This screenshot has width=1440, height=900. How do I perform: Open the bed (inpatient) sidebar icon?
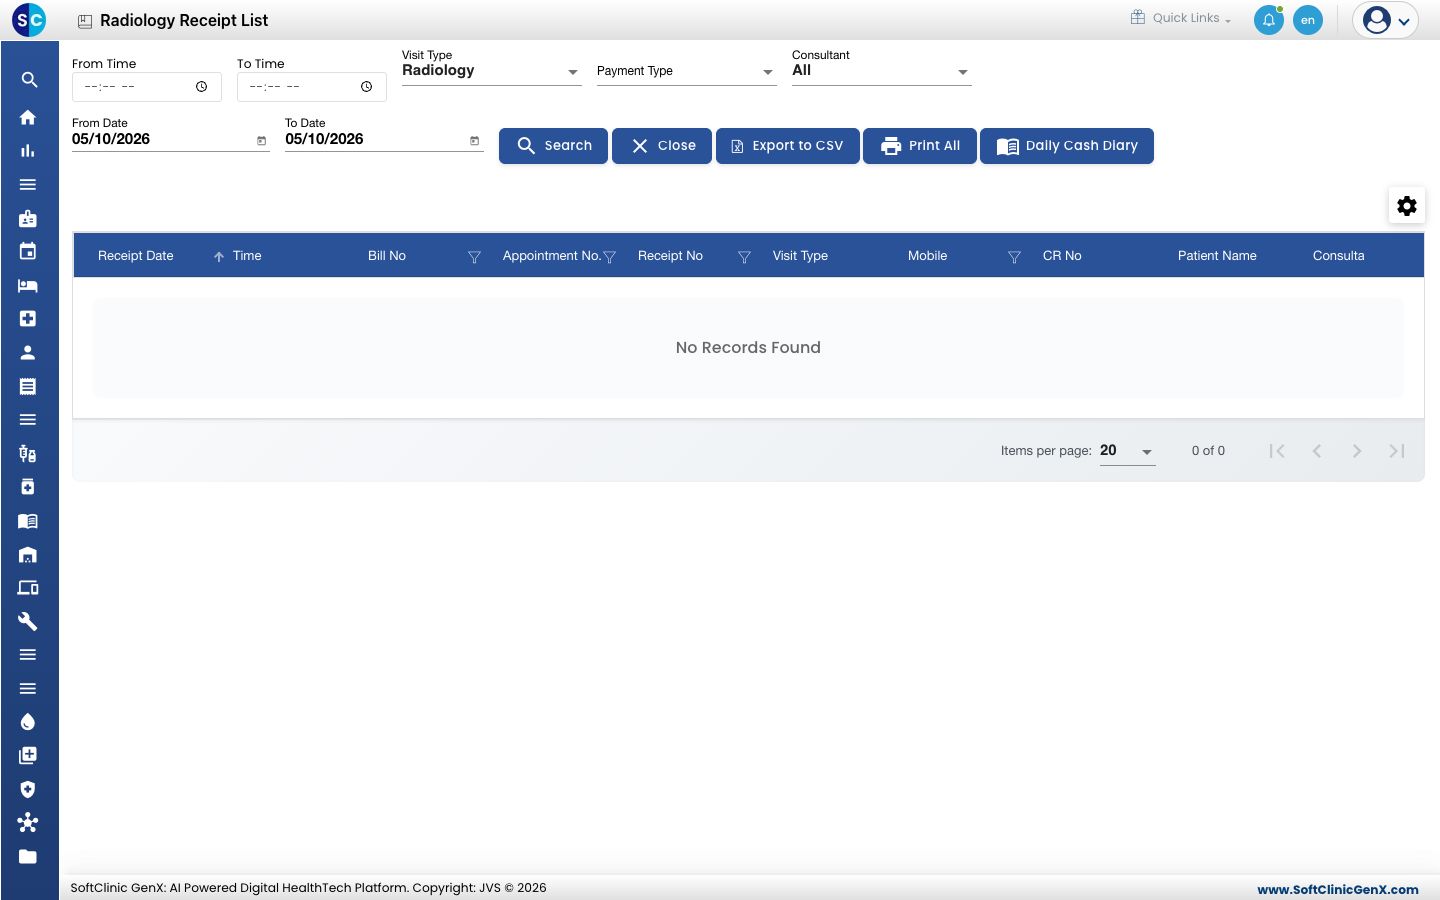pyautogui.click(x=28, y=286)
